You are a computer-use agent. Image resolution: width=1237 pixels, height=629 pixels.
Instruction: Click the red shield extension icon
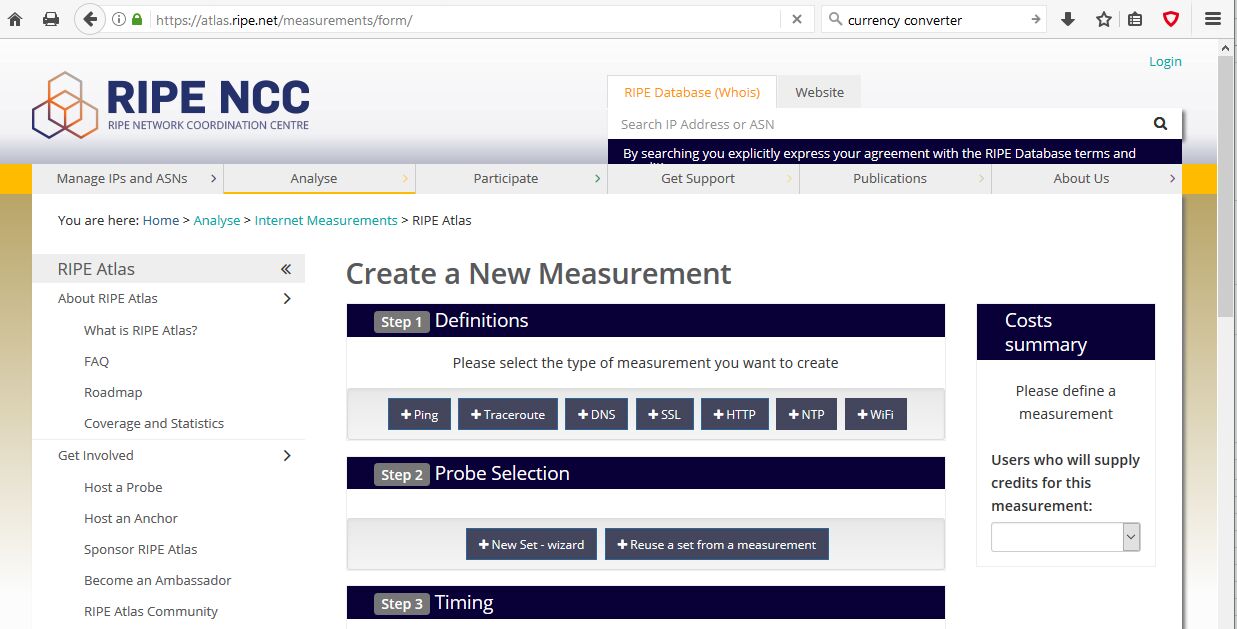point(1171,19)
